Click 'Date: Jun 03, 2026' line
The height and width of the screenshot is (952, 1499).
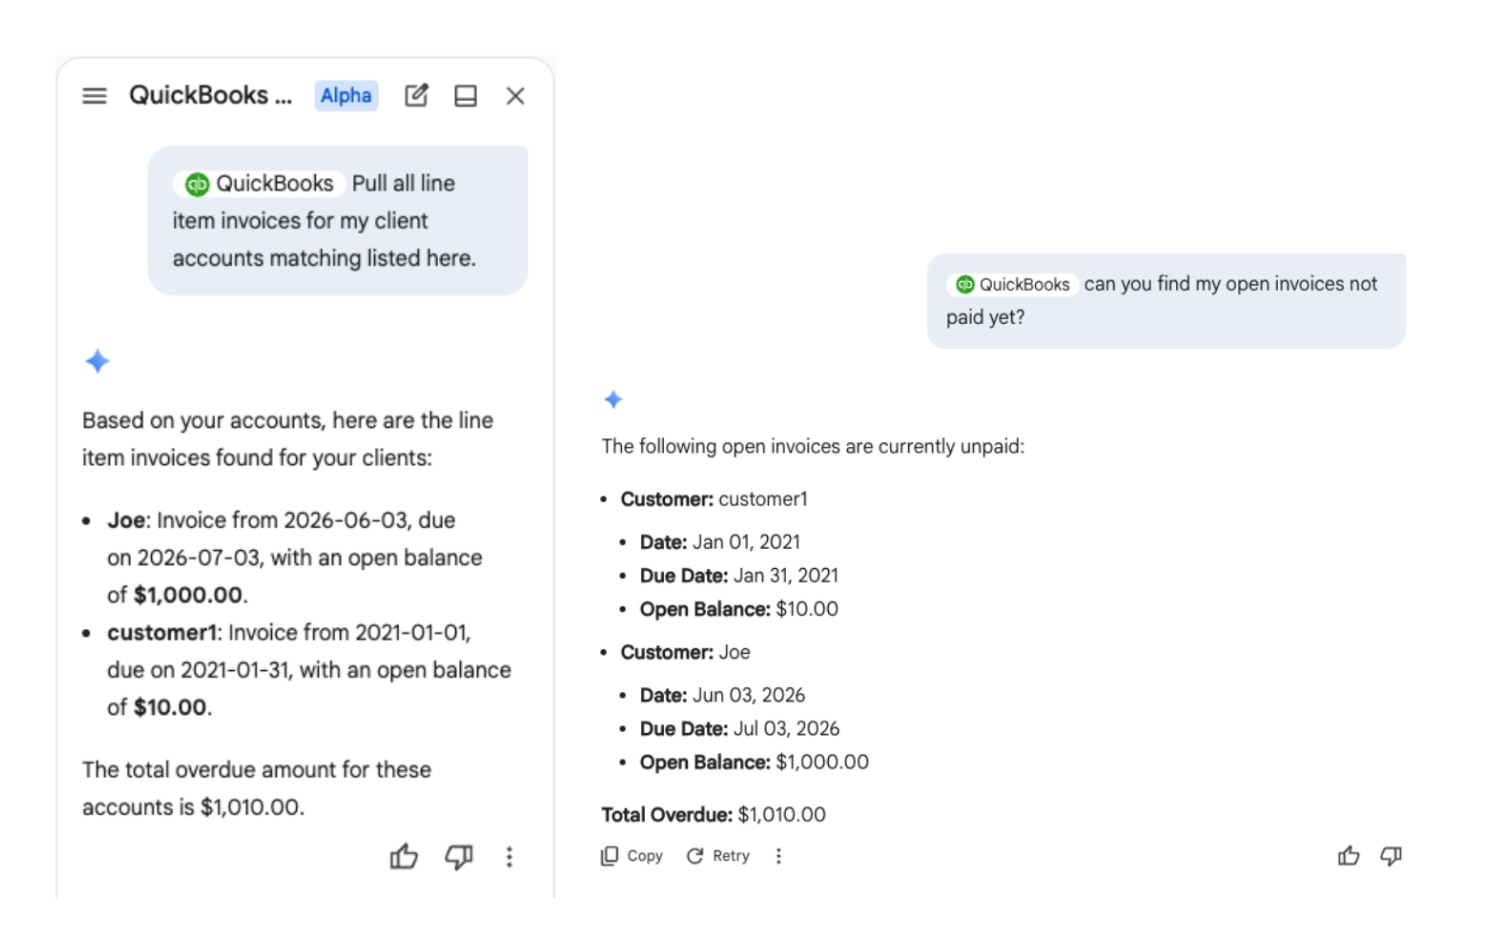722,695
